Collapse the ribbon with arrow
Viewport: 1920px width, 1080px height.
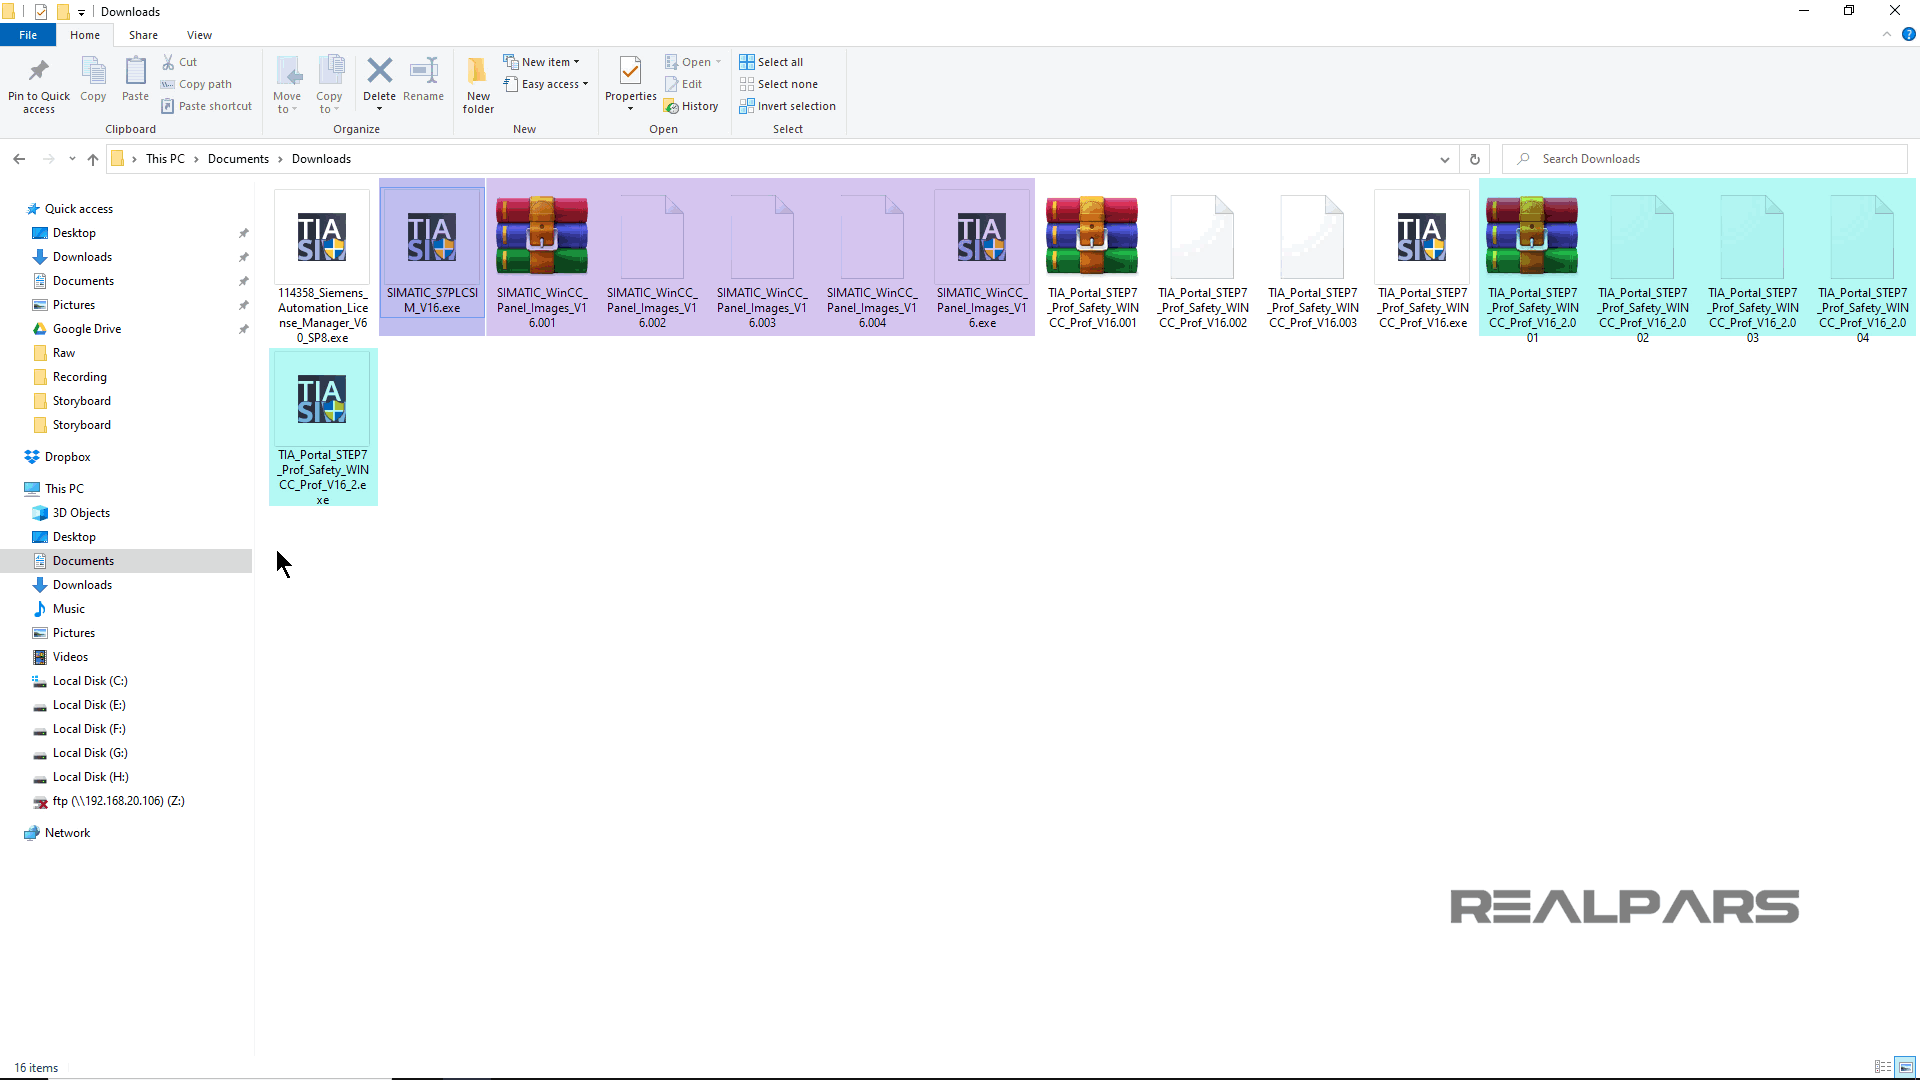coord(1887,34)
